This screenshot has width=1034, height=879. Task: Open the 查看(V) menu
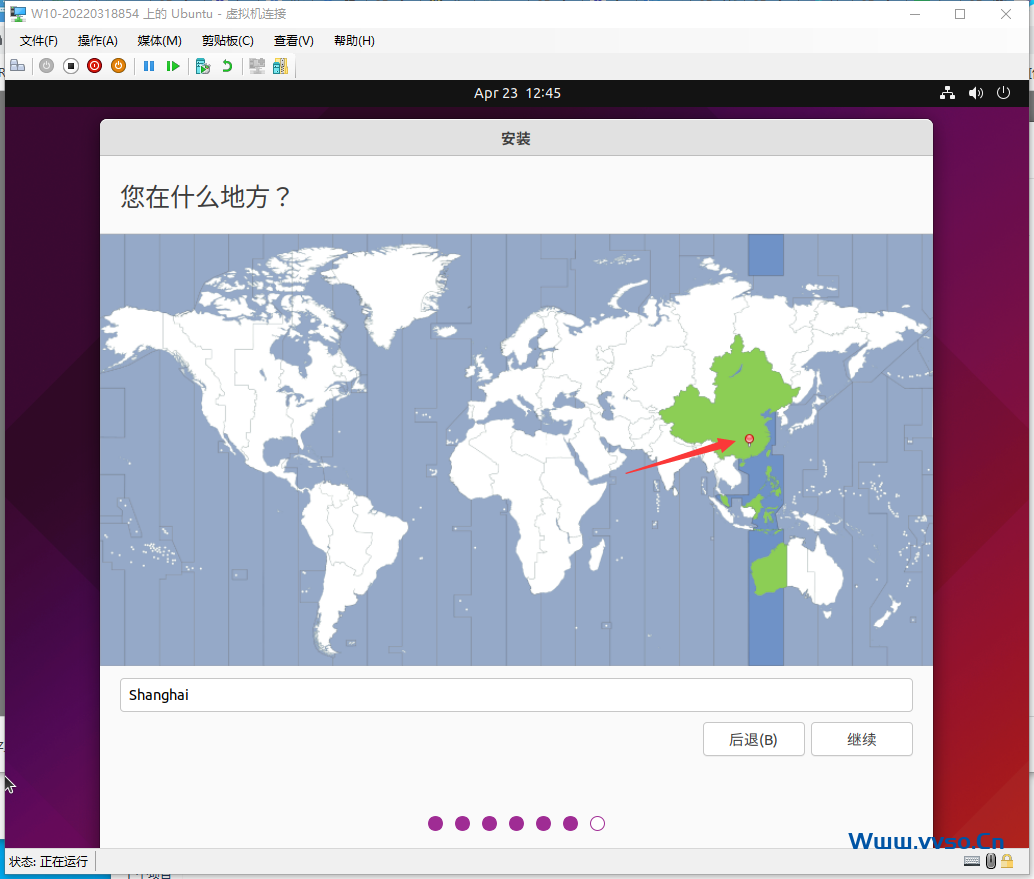292,41
